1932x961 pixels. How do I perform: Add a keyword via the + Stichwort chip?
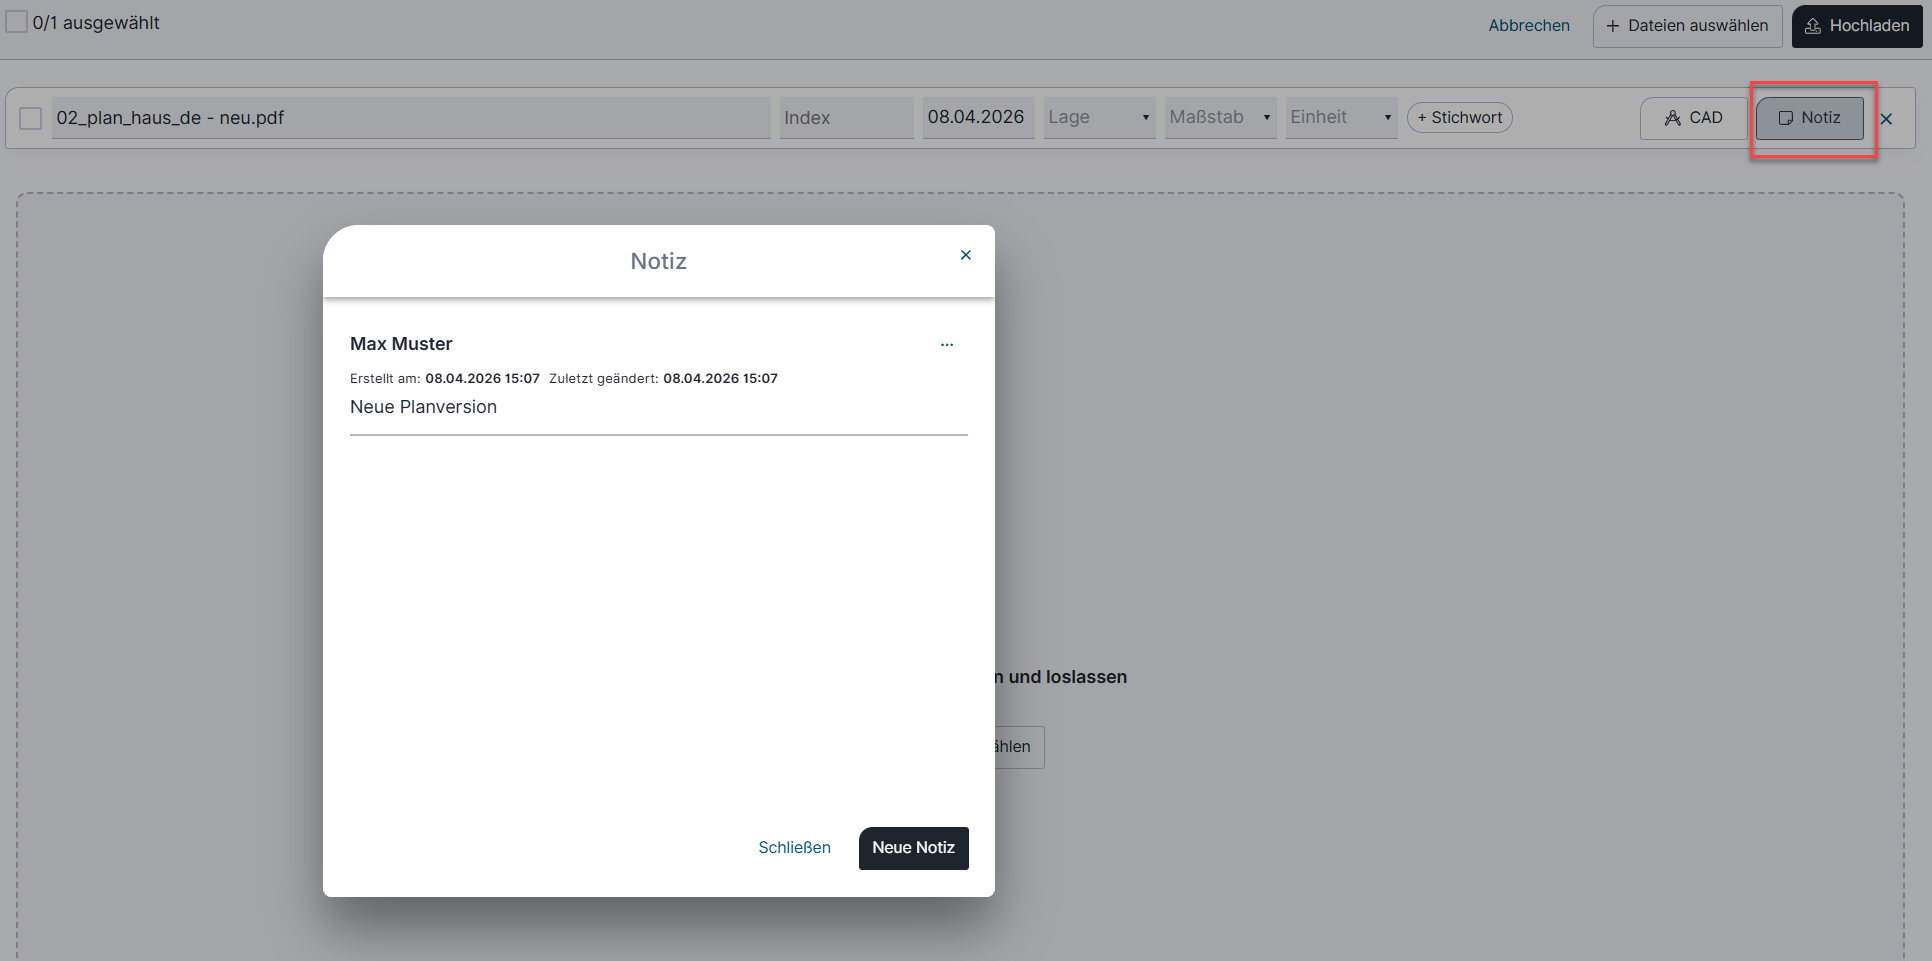click(x=1459, y=118)
